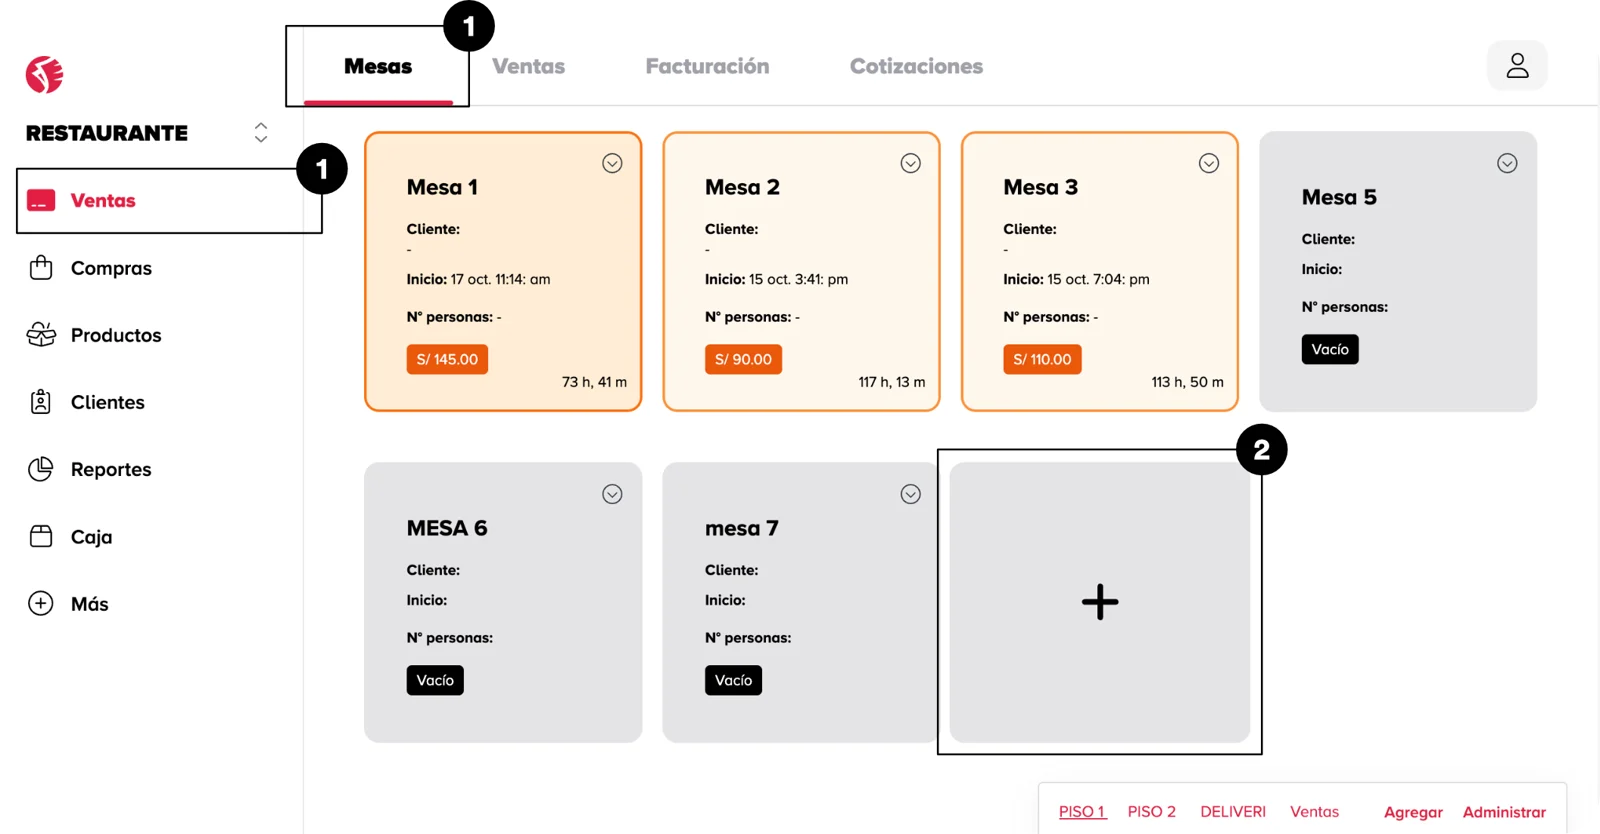Expand Mesa 3 options chevron
The width and height of the screenshot is (1600, 834).
(1209, 163)
